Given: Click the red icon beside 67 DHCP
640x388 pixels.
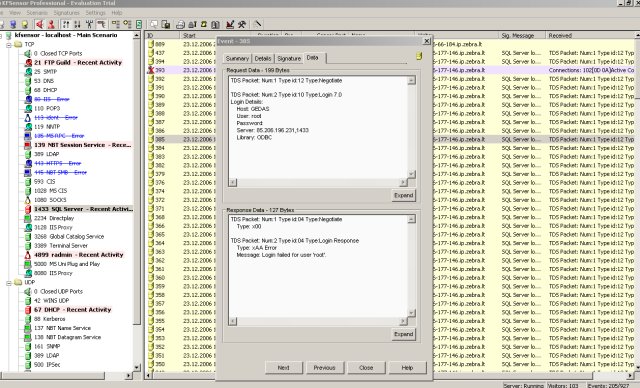Looking at the screenshot, I should click(28, 310).
